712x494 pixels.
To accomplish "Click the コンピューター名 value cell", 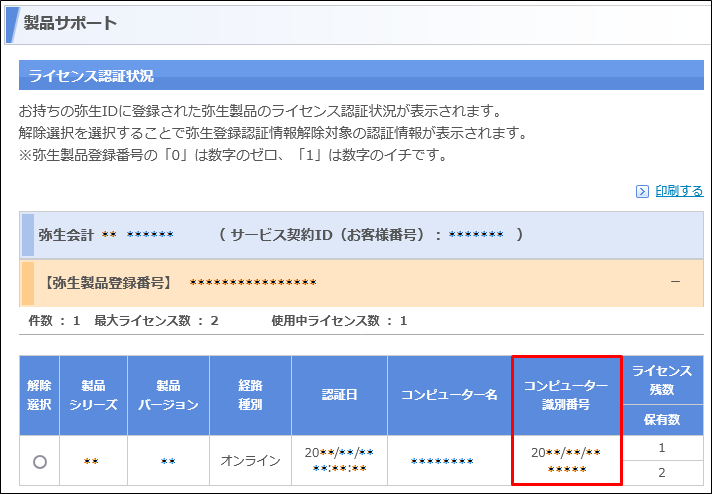I will coord(450,461).
